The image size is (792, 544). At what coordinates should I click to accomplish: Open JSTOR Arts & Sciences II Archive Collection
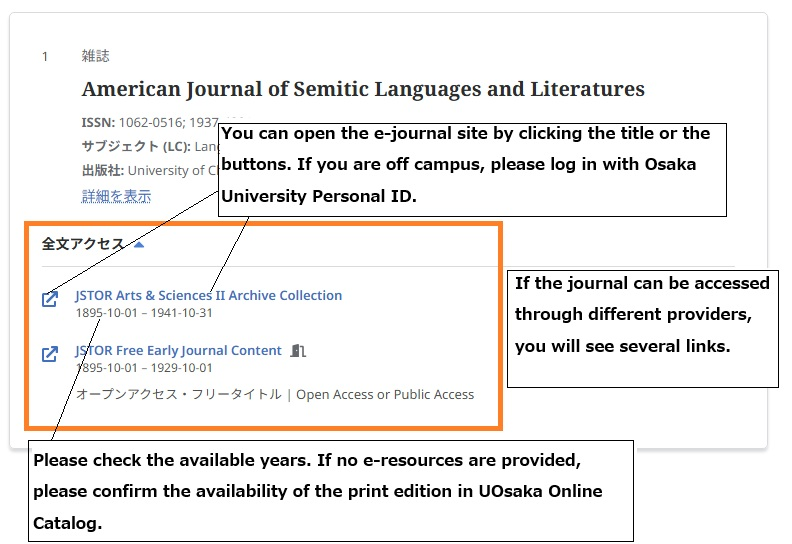pos(208,295)
